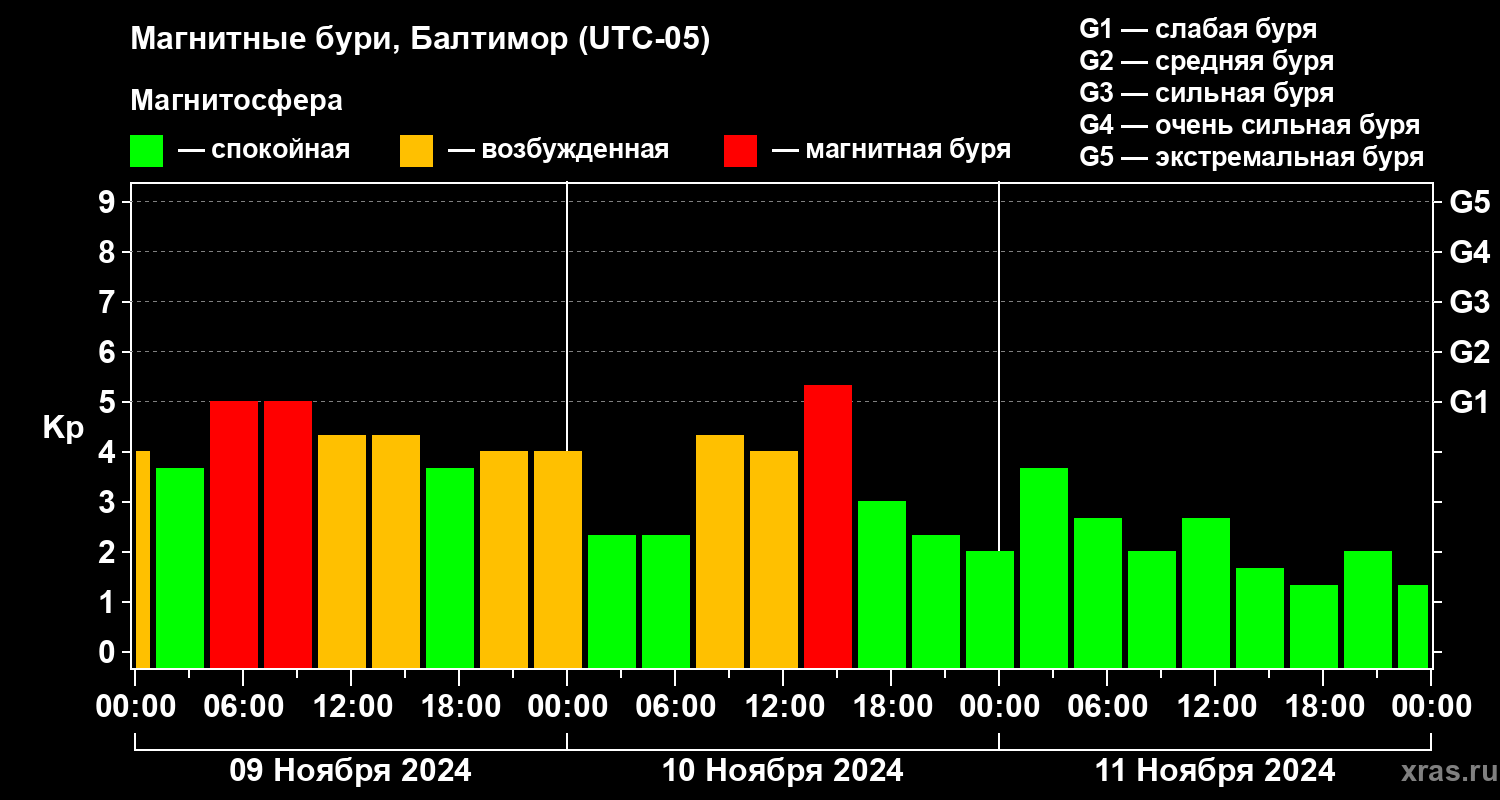
Task: Click the G4 tick label on right axis
Action: click(1470, 252)
